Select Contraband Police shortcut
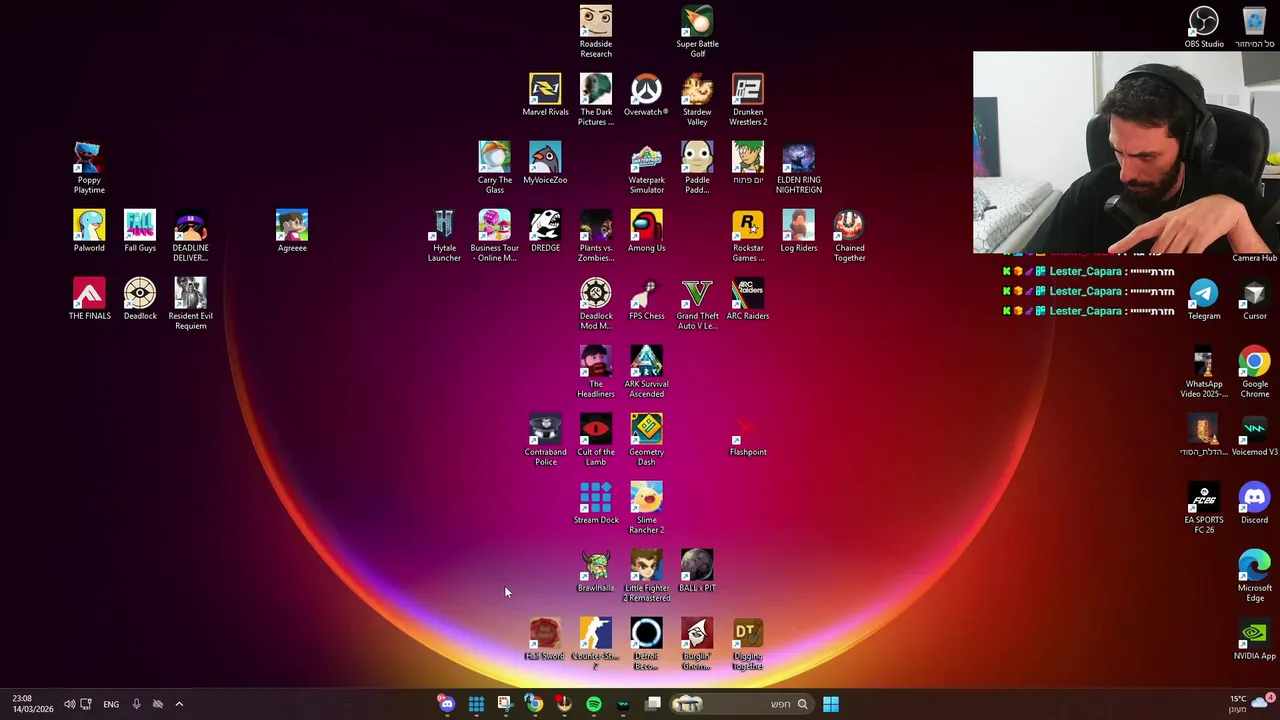Viewport: 1280px width, 720px height. pos(545,439)
